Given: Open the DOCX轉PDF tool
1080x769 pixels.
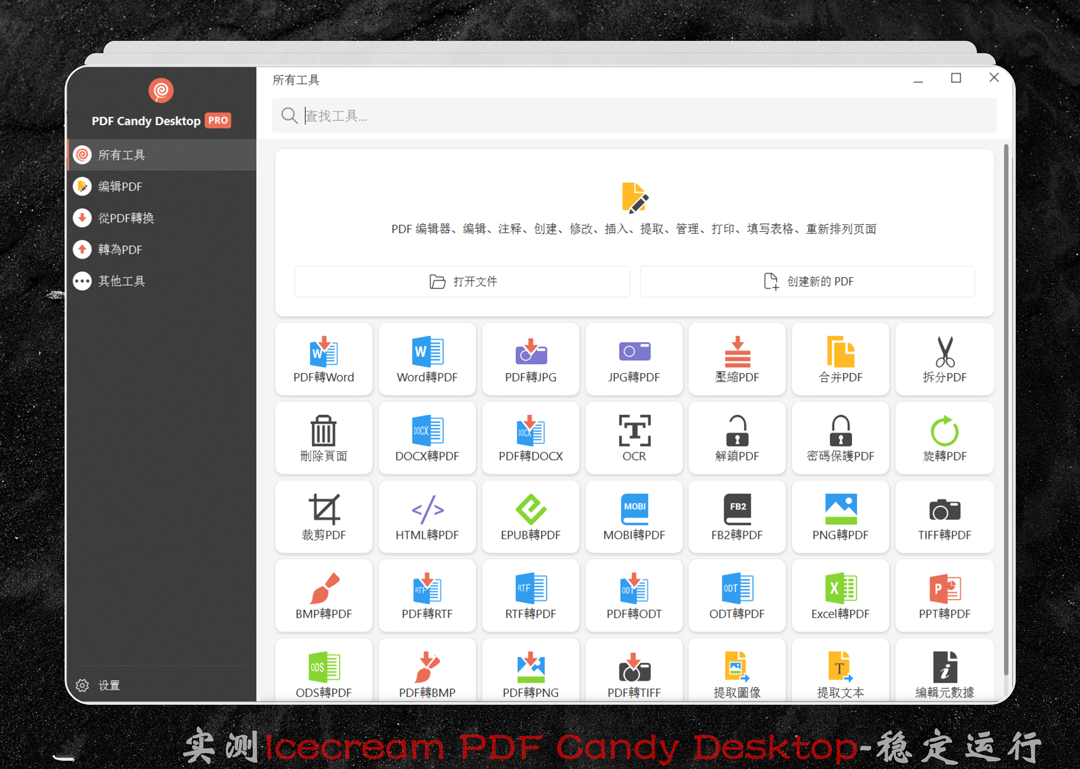Looking at the screenshot, I should [427, 438].
